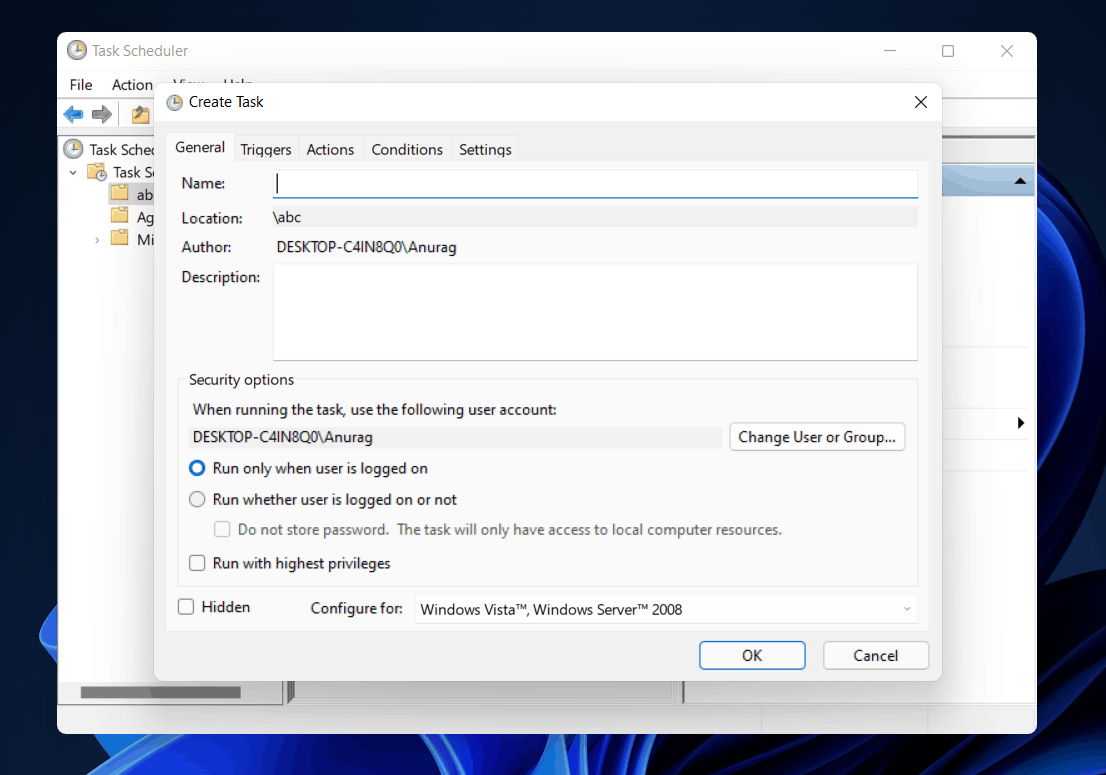Switch to the Triggers tab

pyautogui.click(x=265, y=148)
